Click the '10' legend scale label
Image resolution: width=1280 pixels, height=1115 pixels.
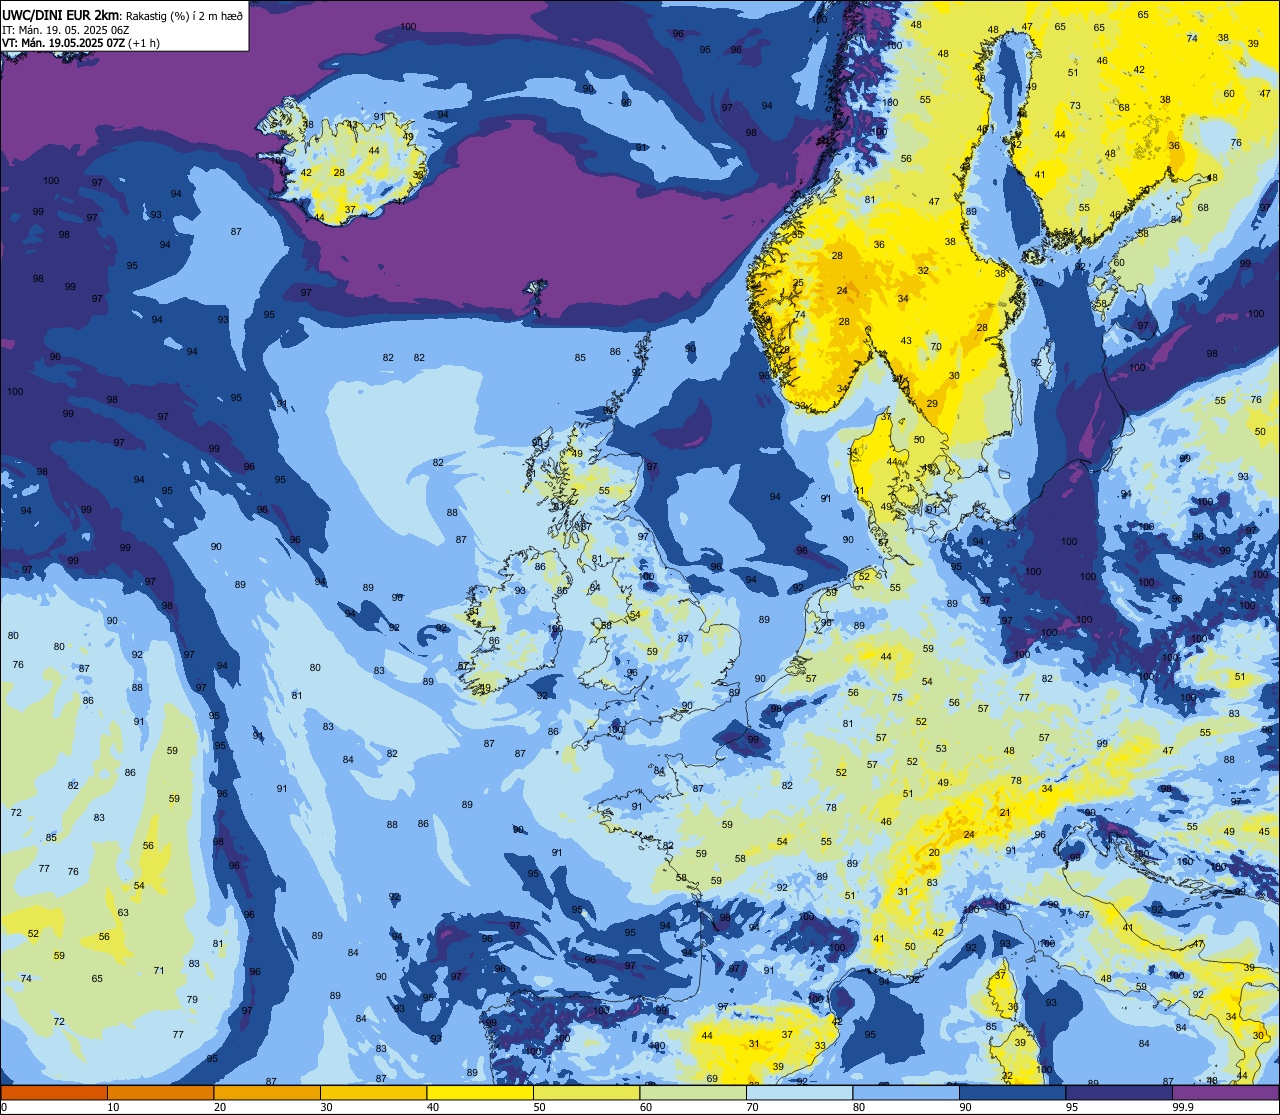pyautogui.click(x=113, y=1108)
